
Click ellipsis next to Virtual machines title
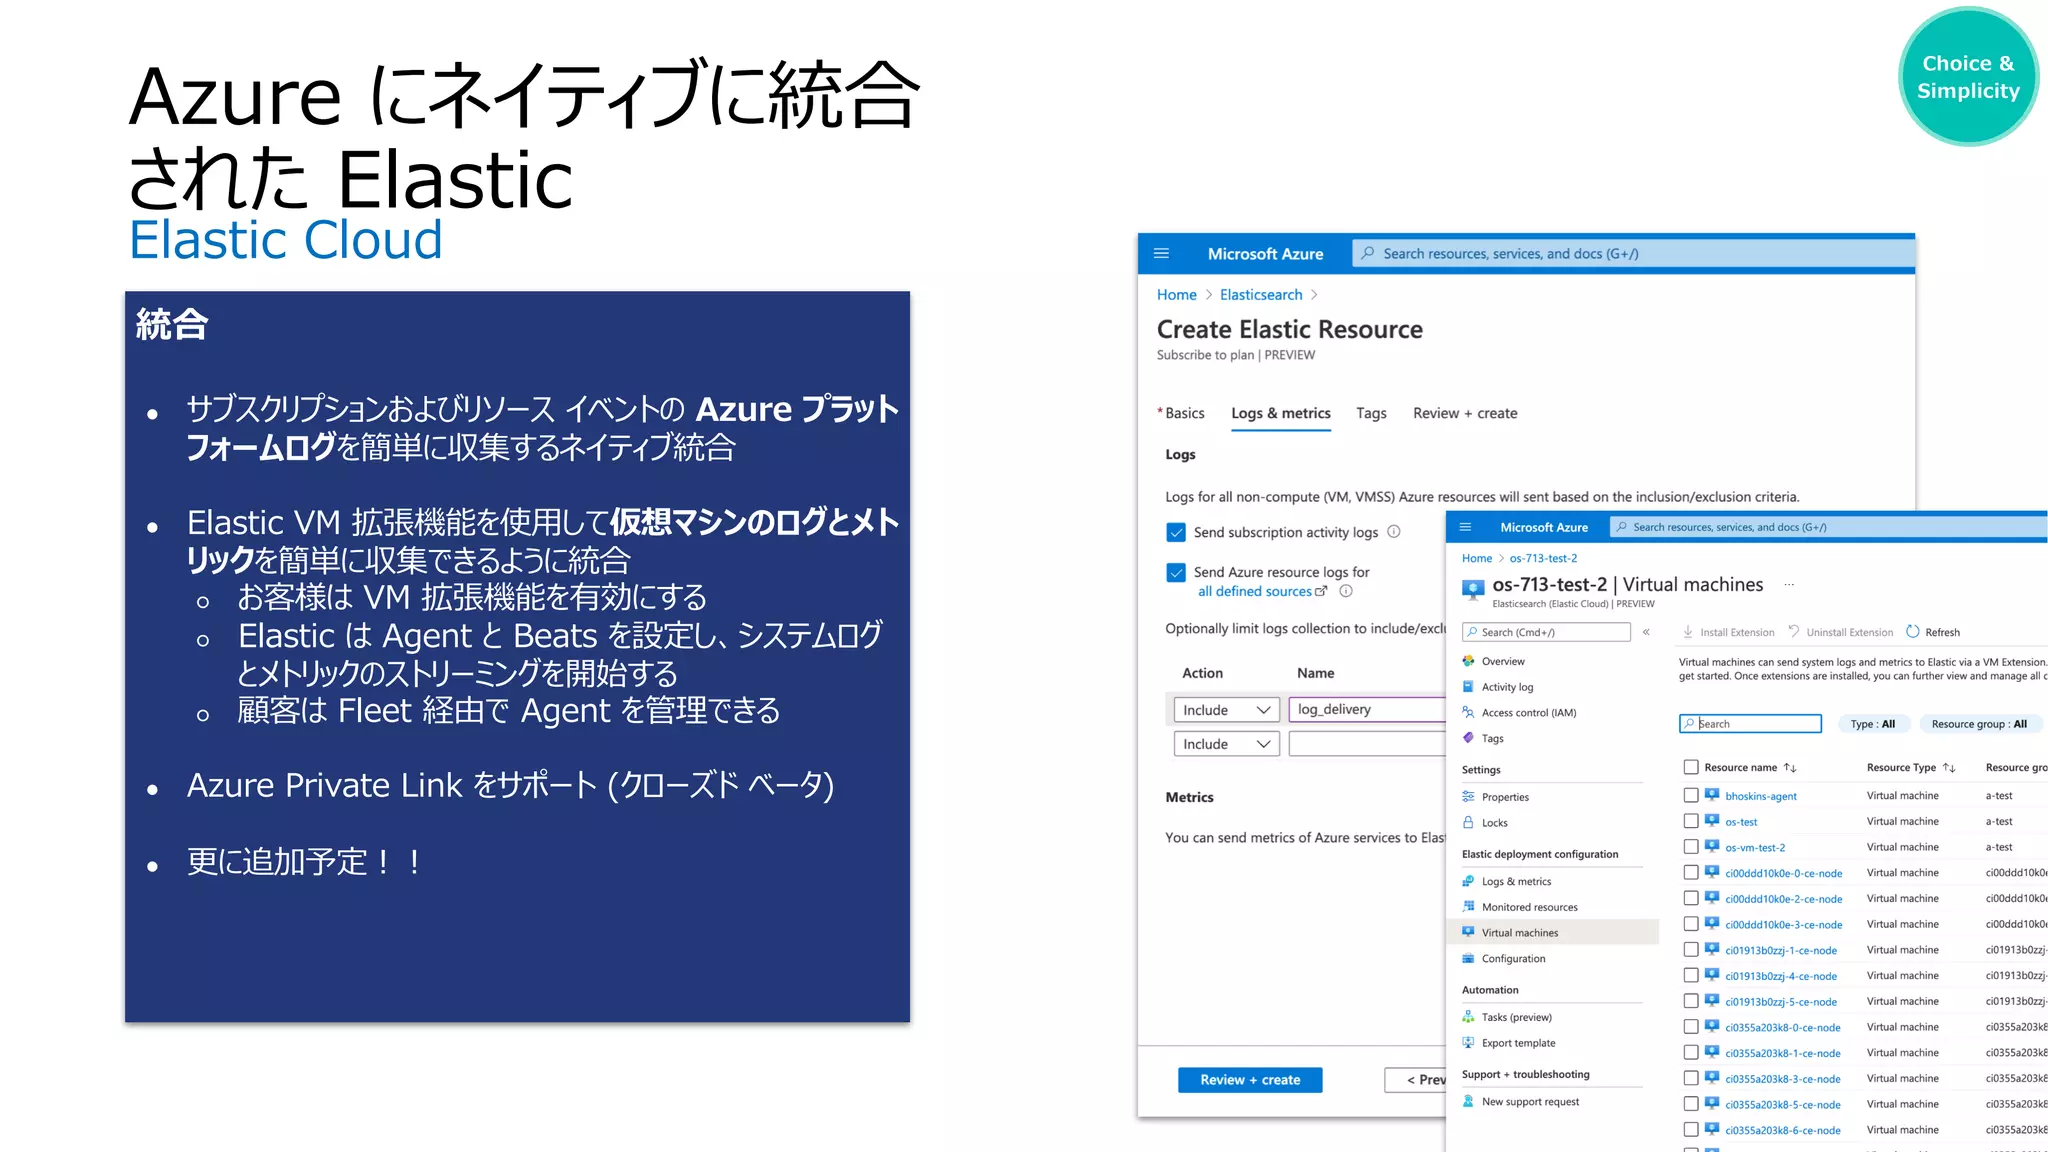[1789, 585]
